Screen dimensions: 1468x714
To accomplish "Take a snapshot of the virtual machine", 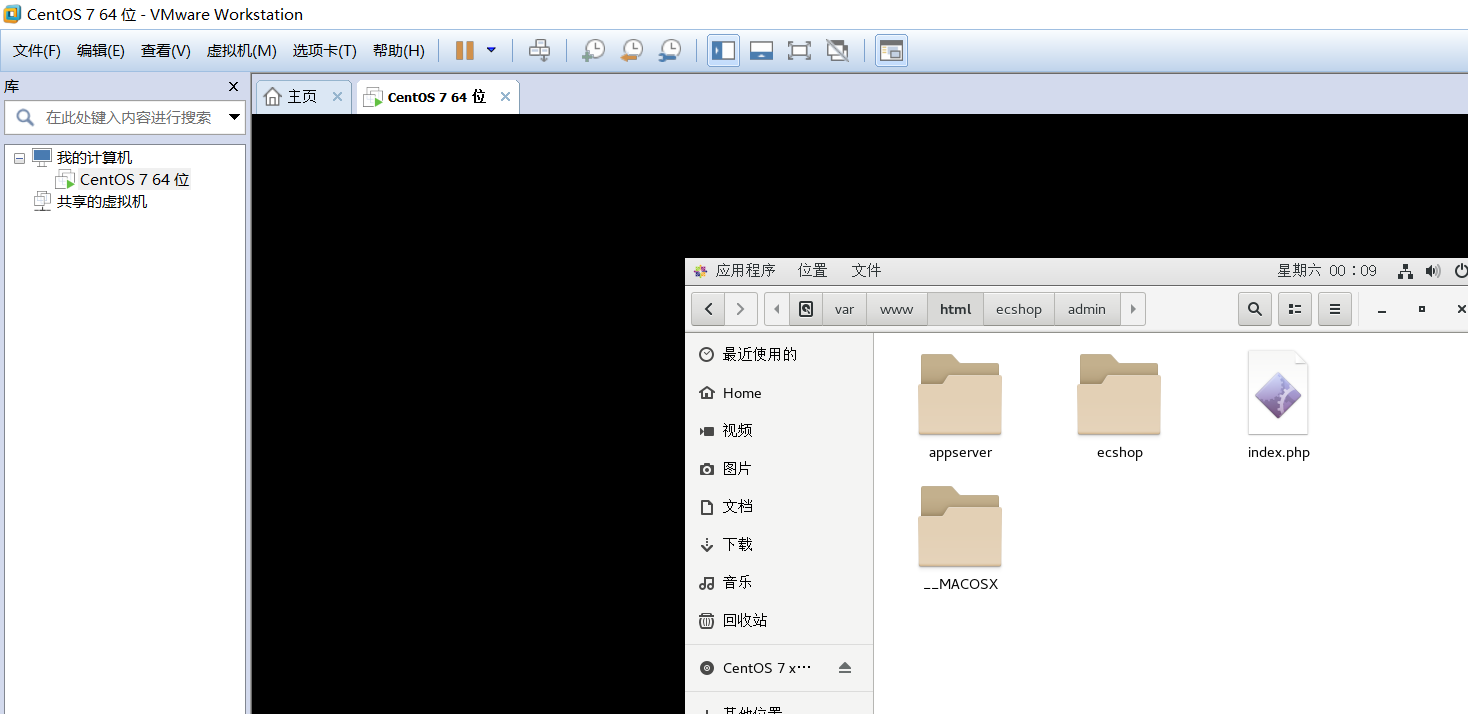I will point(592,50).
